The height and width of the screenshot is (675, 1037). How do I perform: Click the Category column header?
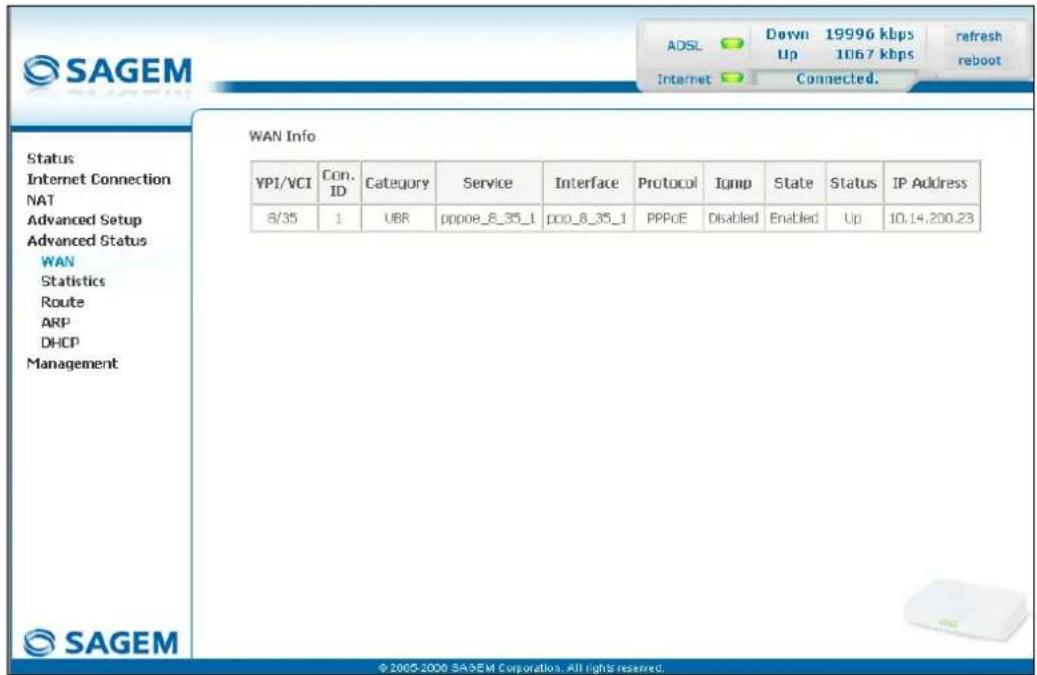tap(397, 183)
